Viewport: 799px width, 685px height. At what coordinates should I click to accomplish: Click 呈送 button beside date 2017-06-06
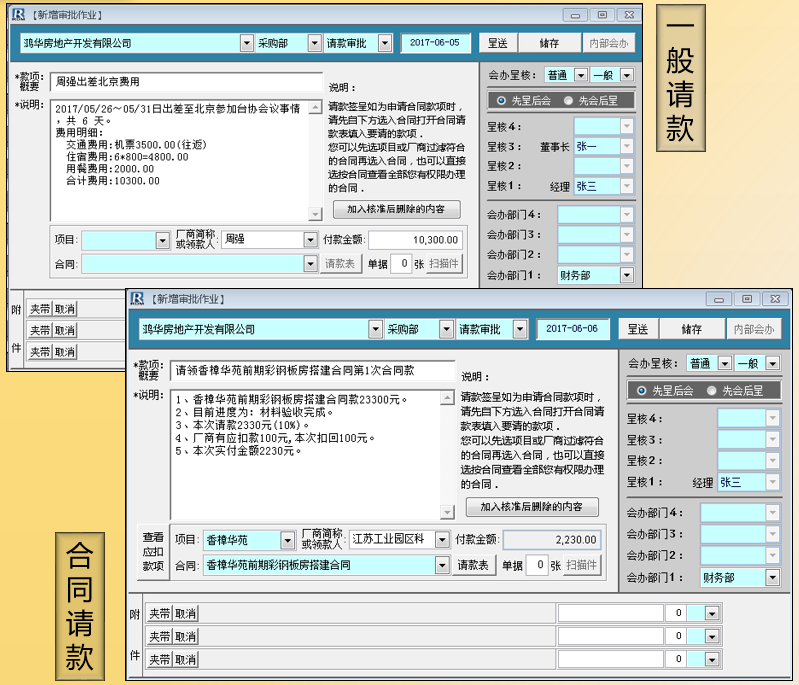(638, 328)
